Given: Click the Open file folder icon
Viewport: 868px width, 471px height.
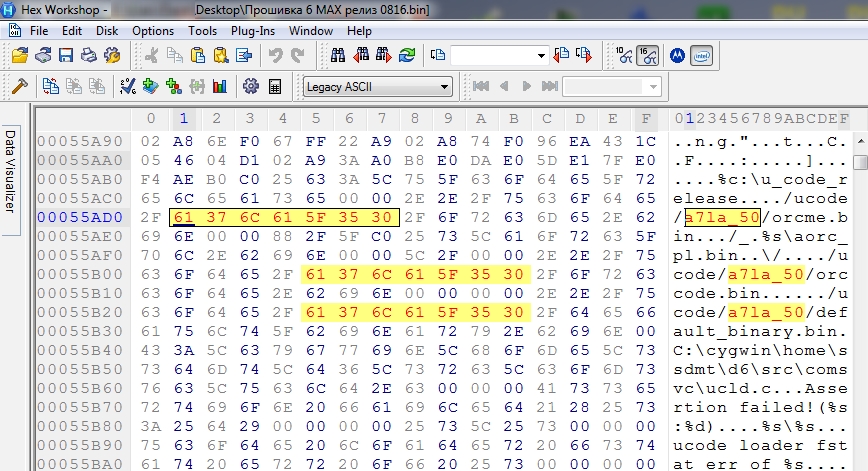Looking at the screenshot, I should pos(19,56).
